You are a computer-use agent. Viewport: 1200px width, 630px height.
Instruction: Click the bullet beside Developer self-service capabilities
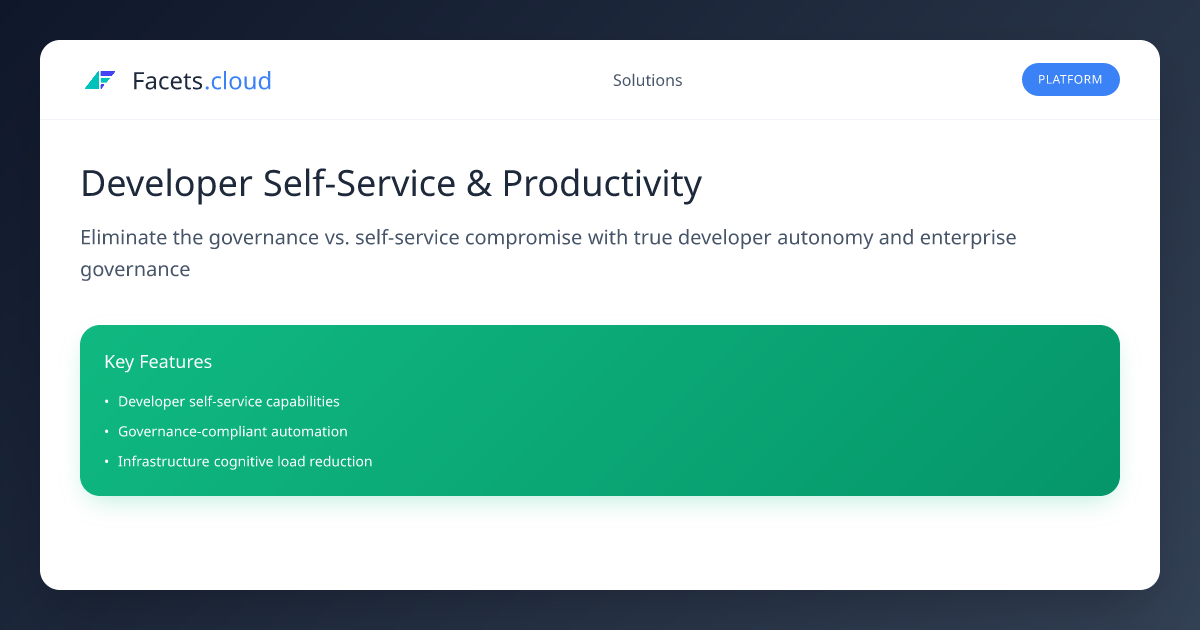coord(106,401)
